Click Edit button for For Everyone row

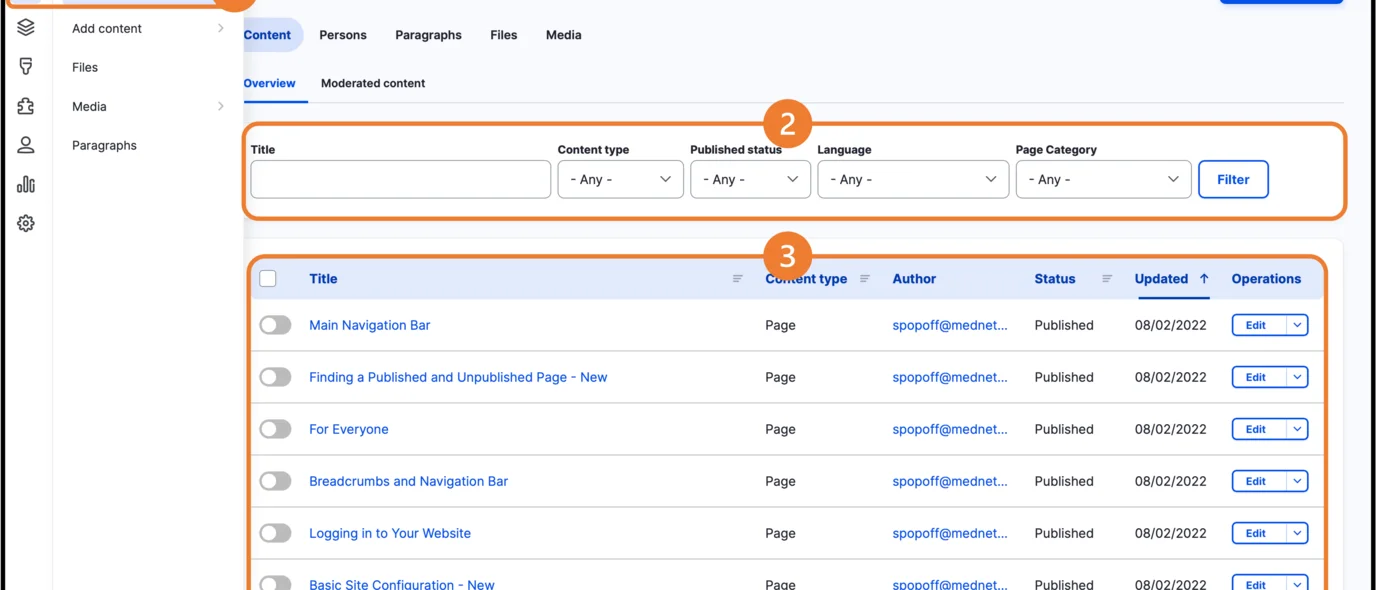click(x=1258, y=429)
